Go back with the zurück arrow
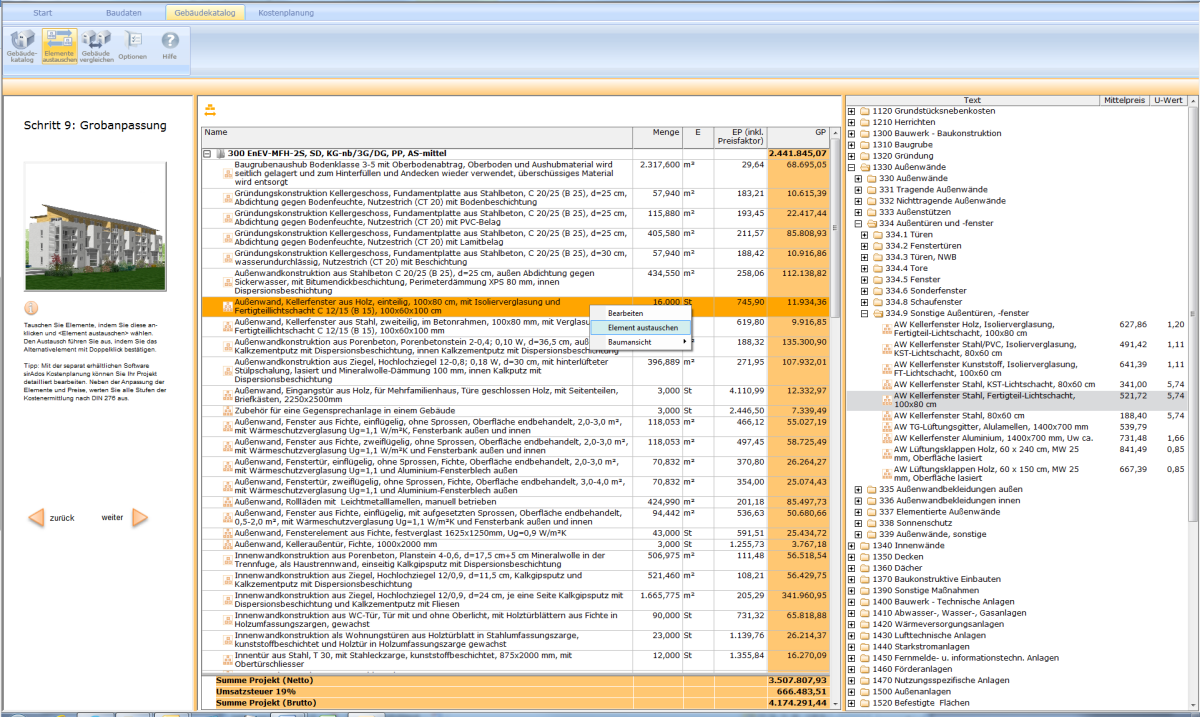 (x=36, y=517)
